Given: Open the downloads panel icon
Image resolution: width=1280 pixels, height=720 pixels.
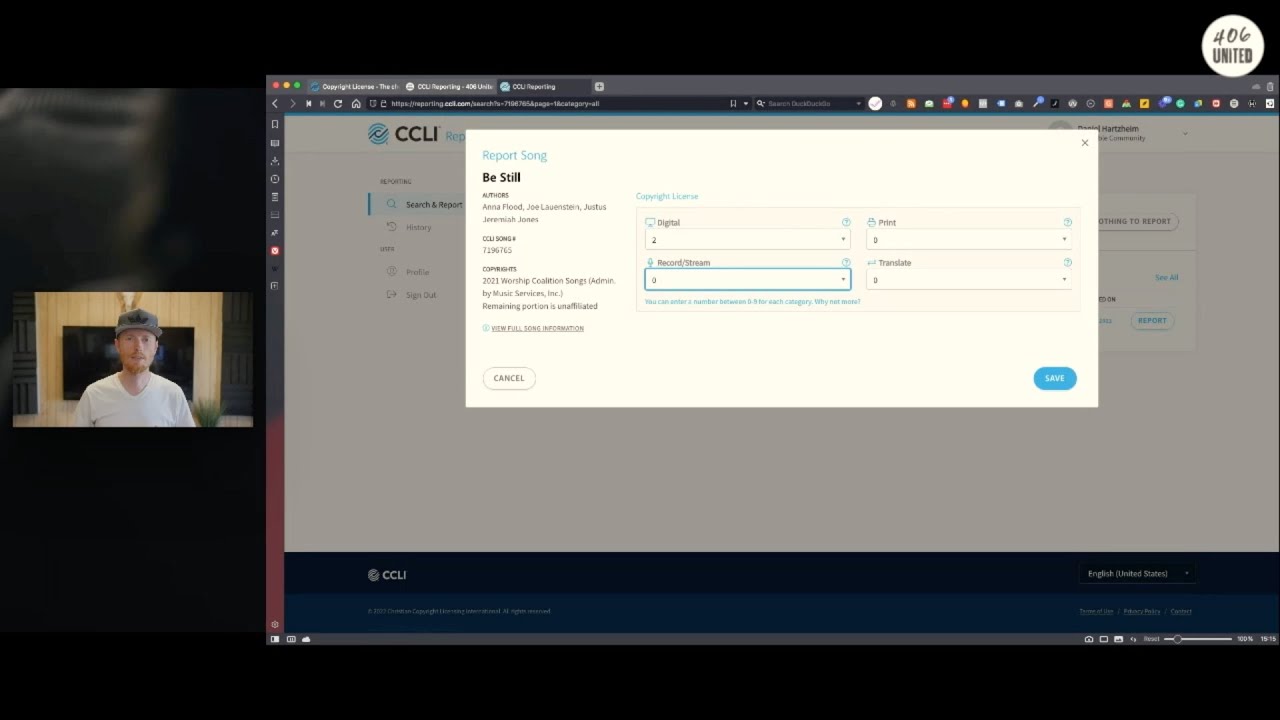Looking at the screenshot, I should 275,161.
